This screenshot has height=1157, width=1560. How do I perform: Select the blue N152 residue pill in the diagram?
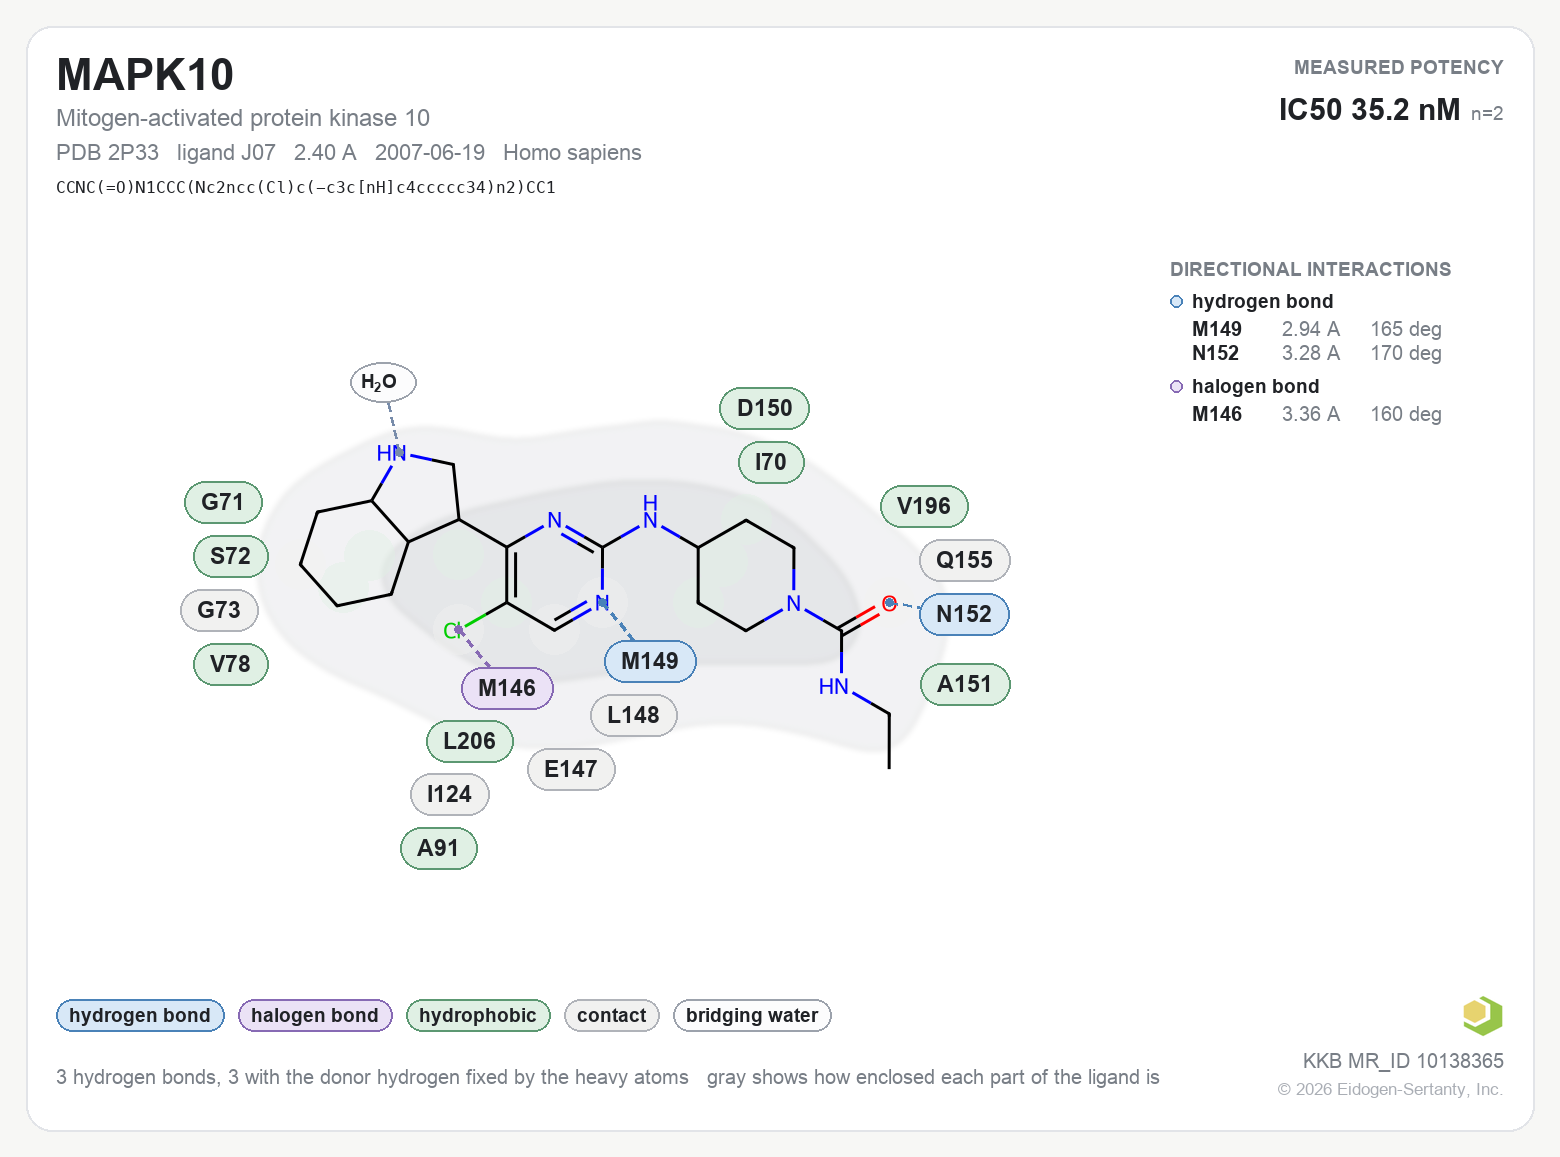tap(964, 614)
